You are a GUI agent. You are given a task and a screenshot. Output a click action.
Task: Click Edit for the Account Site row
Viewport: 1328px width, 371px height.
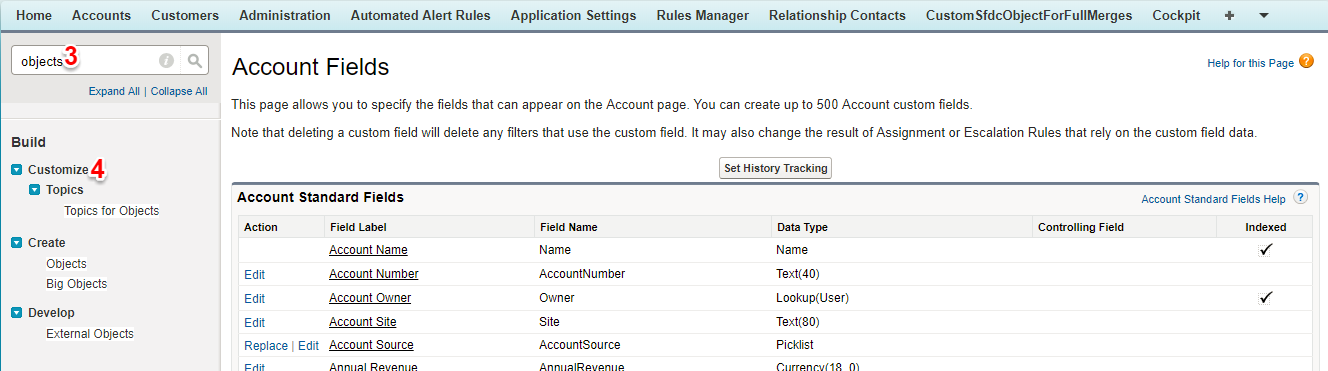click(x=254, y=322)
